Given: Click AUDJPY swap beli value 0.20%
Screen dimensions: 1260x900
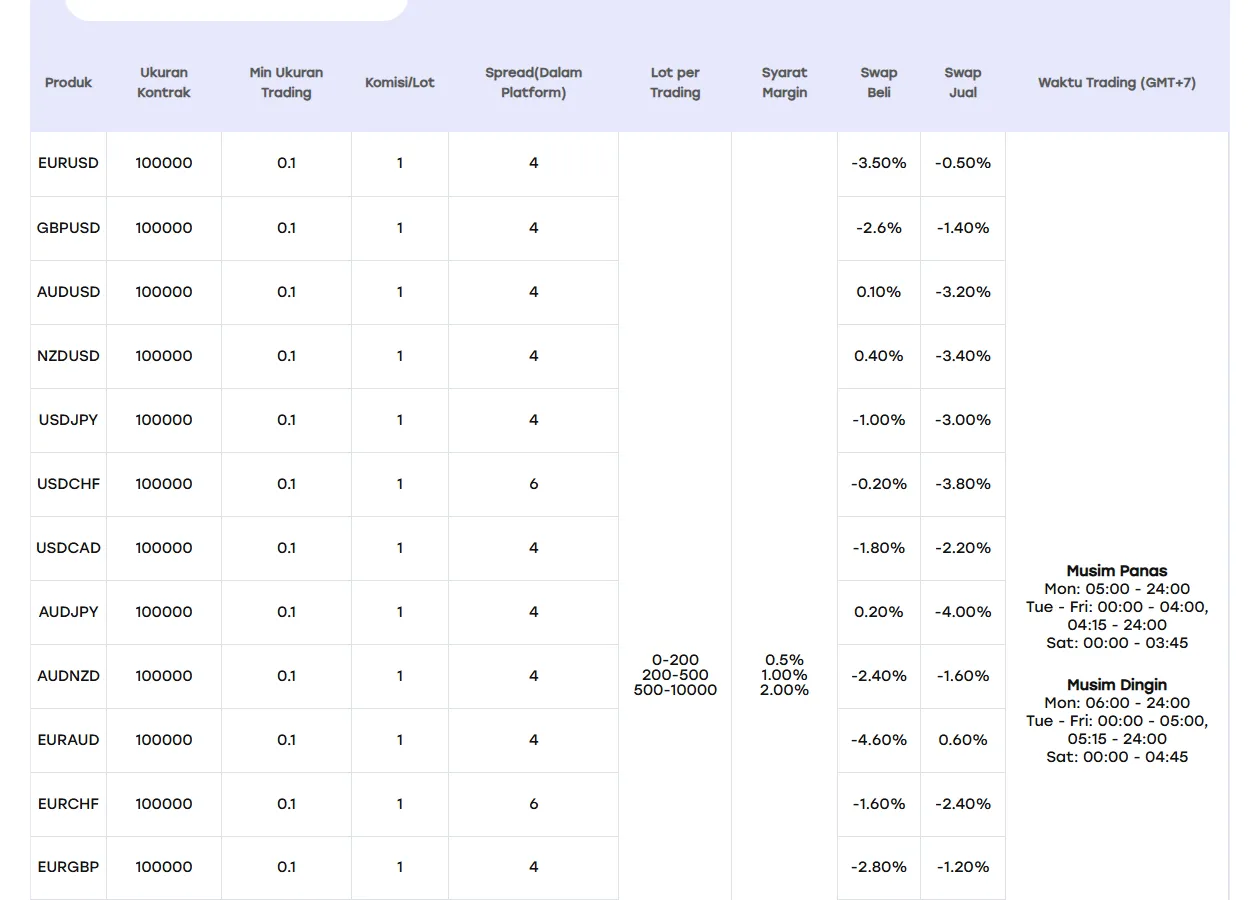Looking at the screenshot, I should (x=879, y=612).
